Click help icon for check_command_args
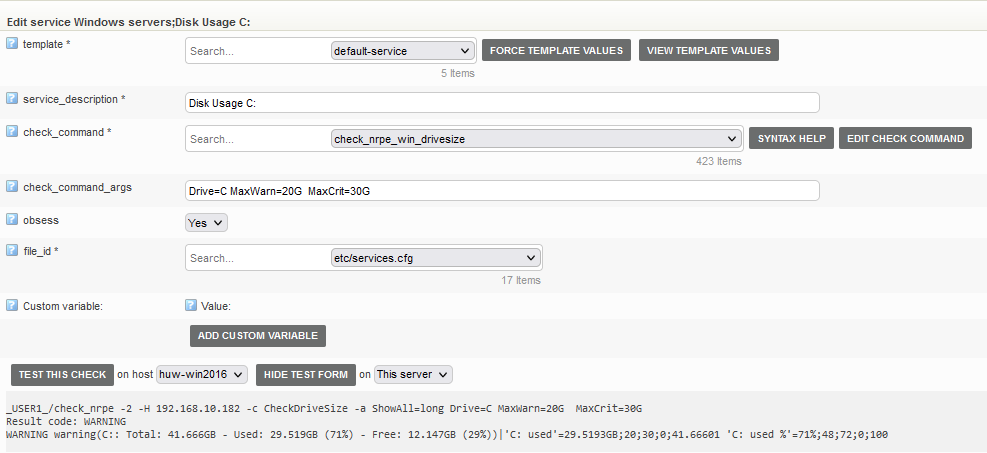The image size is (987, 453). pos(12,187)
